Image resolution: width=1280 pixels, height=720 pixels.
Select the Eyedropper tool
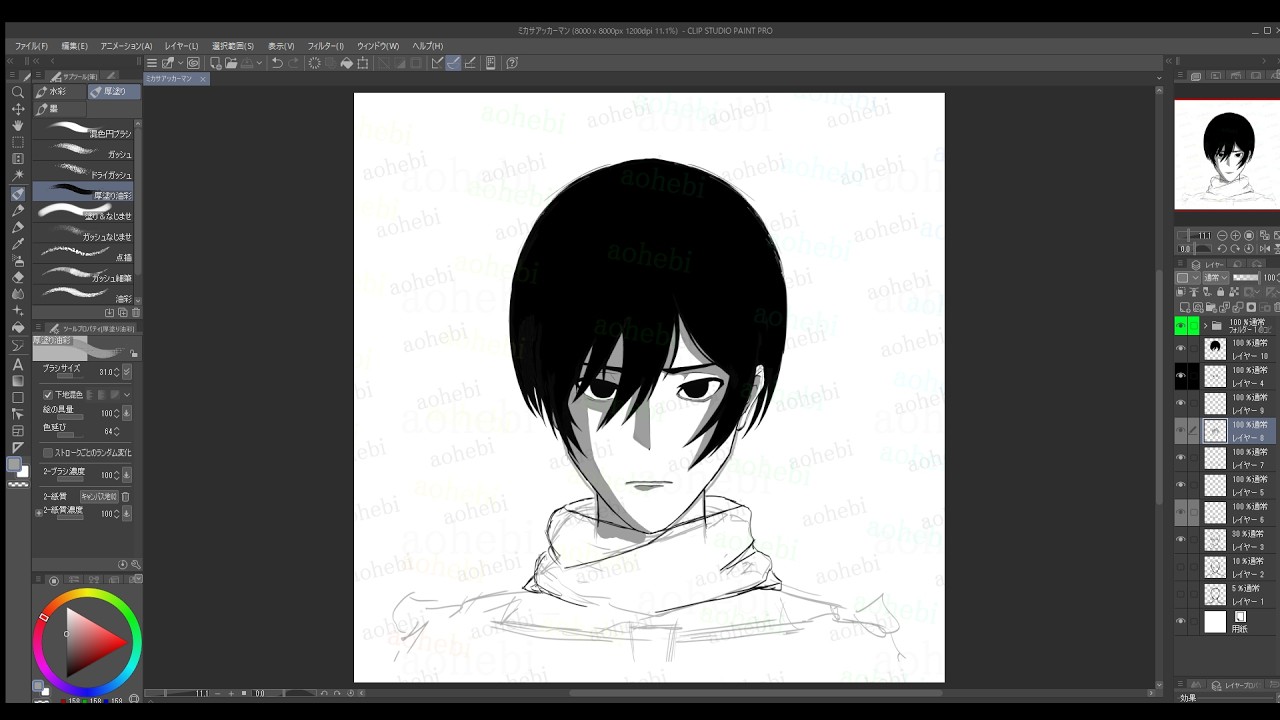click(x=18, y=243)
